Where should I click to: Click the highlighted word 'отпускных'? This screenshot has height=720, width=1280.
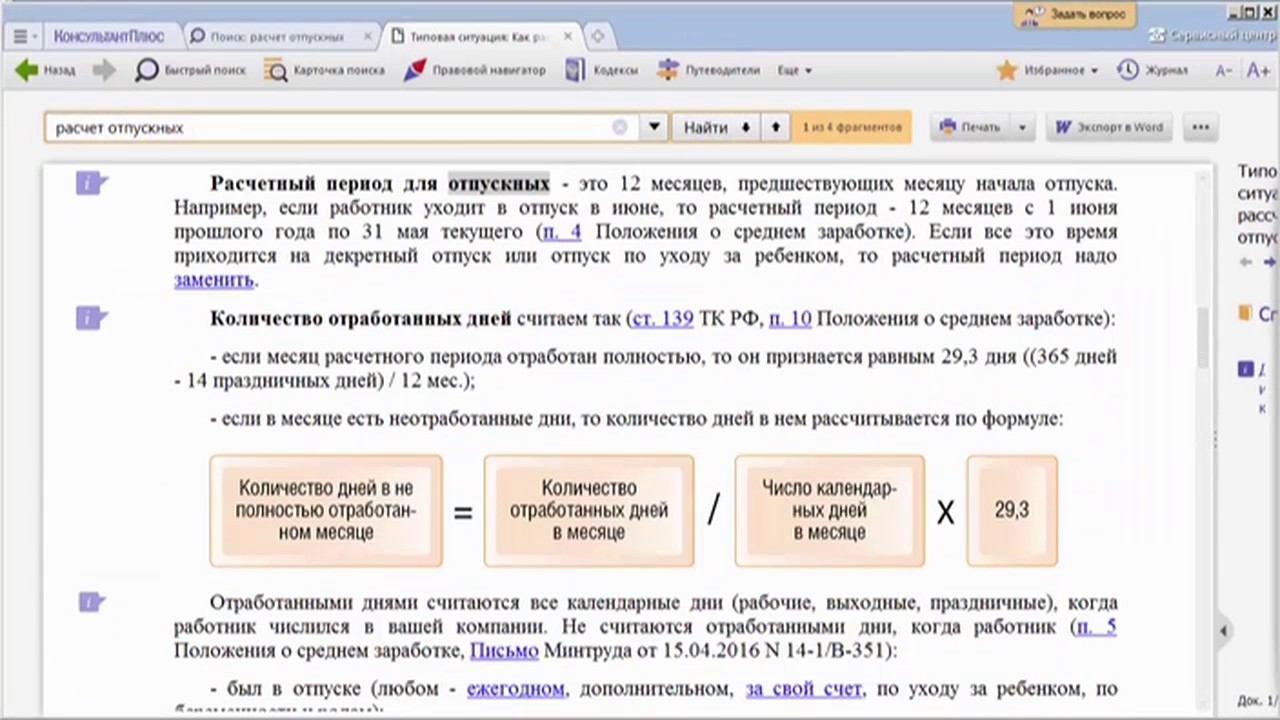coord(499,184)
